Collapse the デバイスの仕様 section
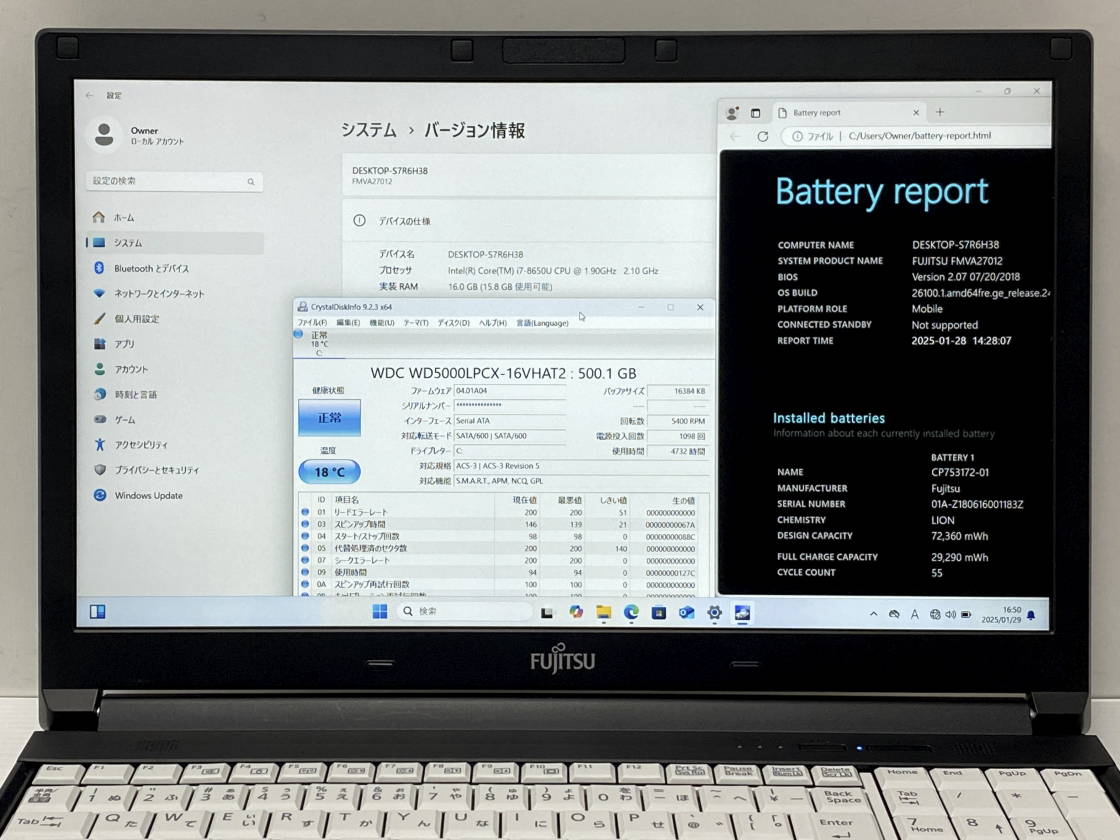Image resolution: width=1120 pixels, height=840 pixels. coord(529,221)
